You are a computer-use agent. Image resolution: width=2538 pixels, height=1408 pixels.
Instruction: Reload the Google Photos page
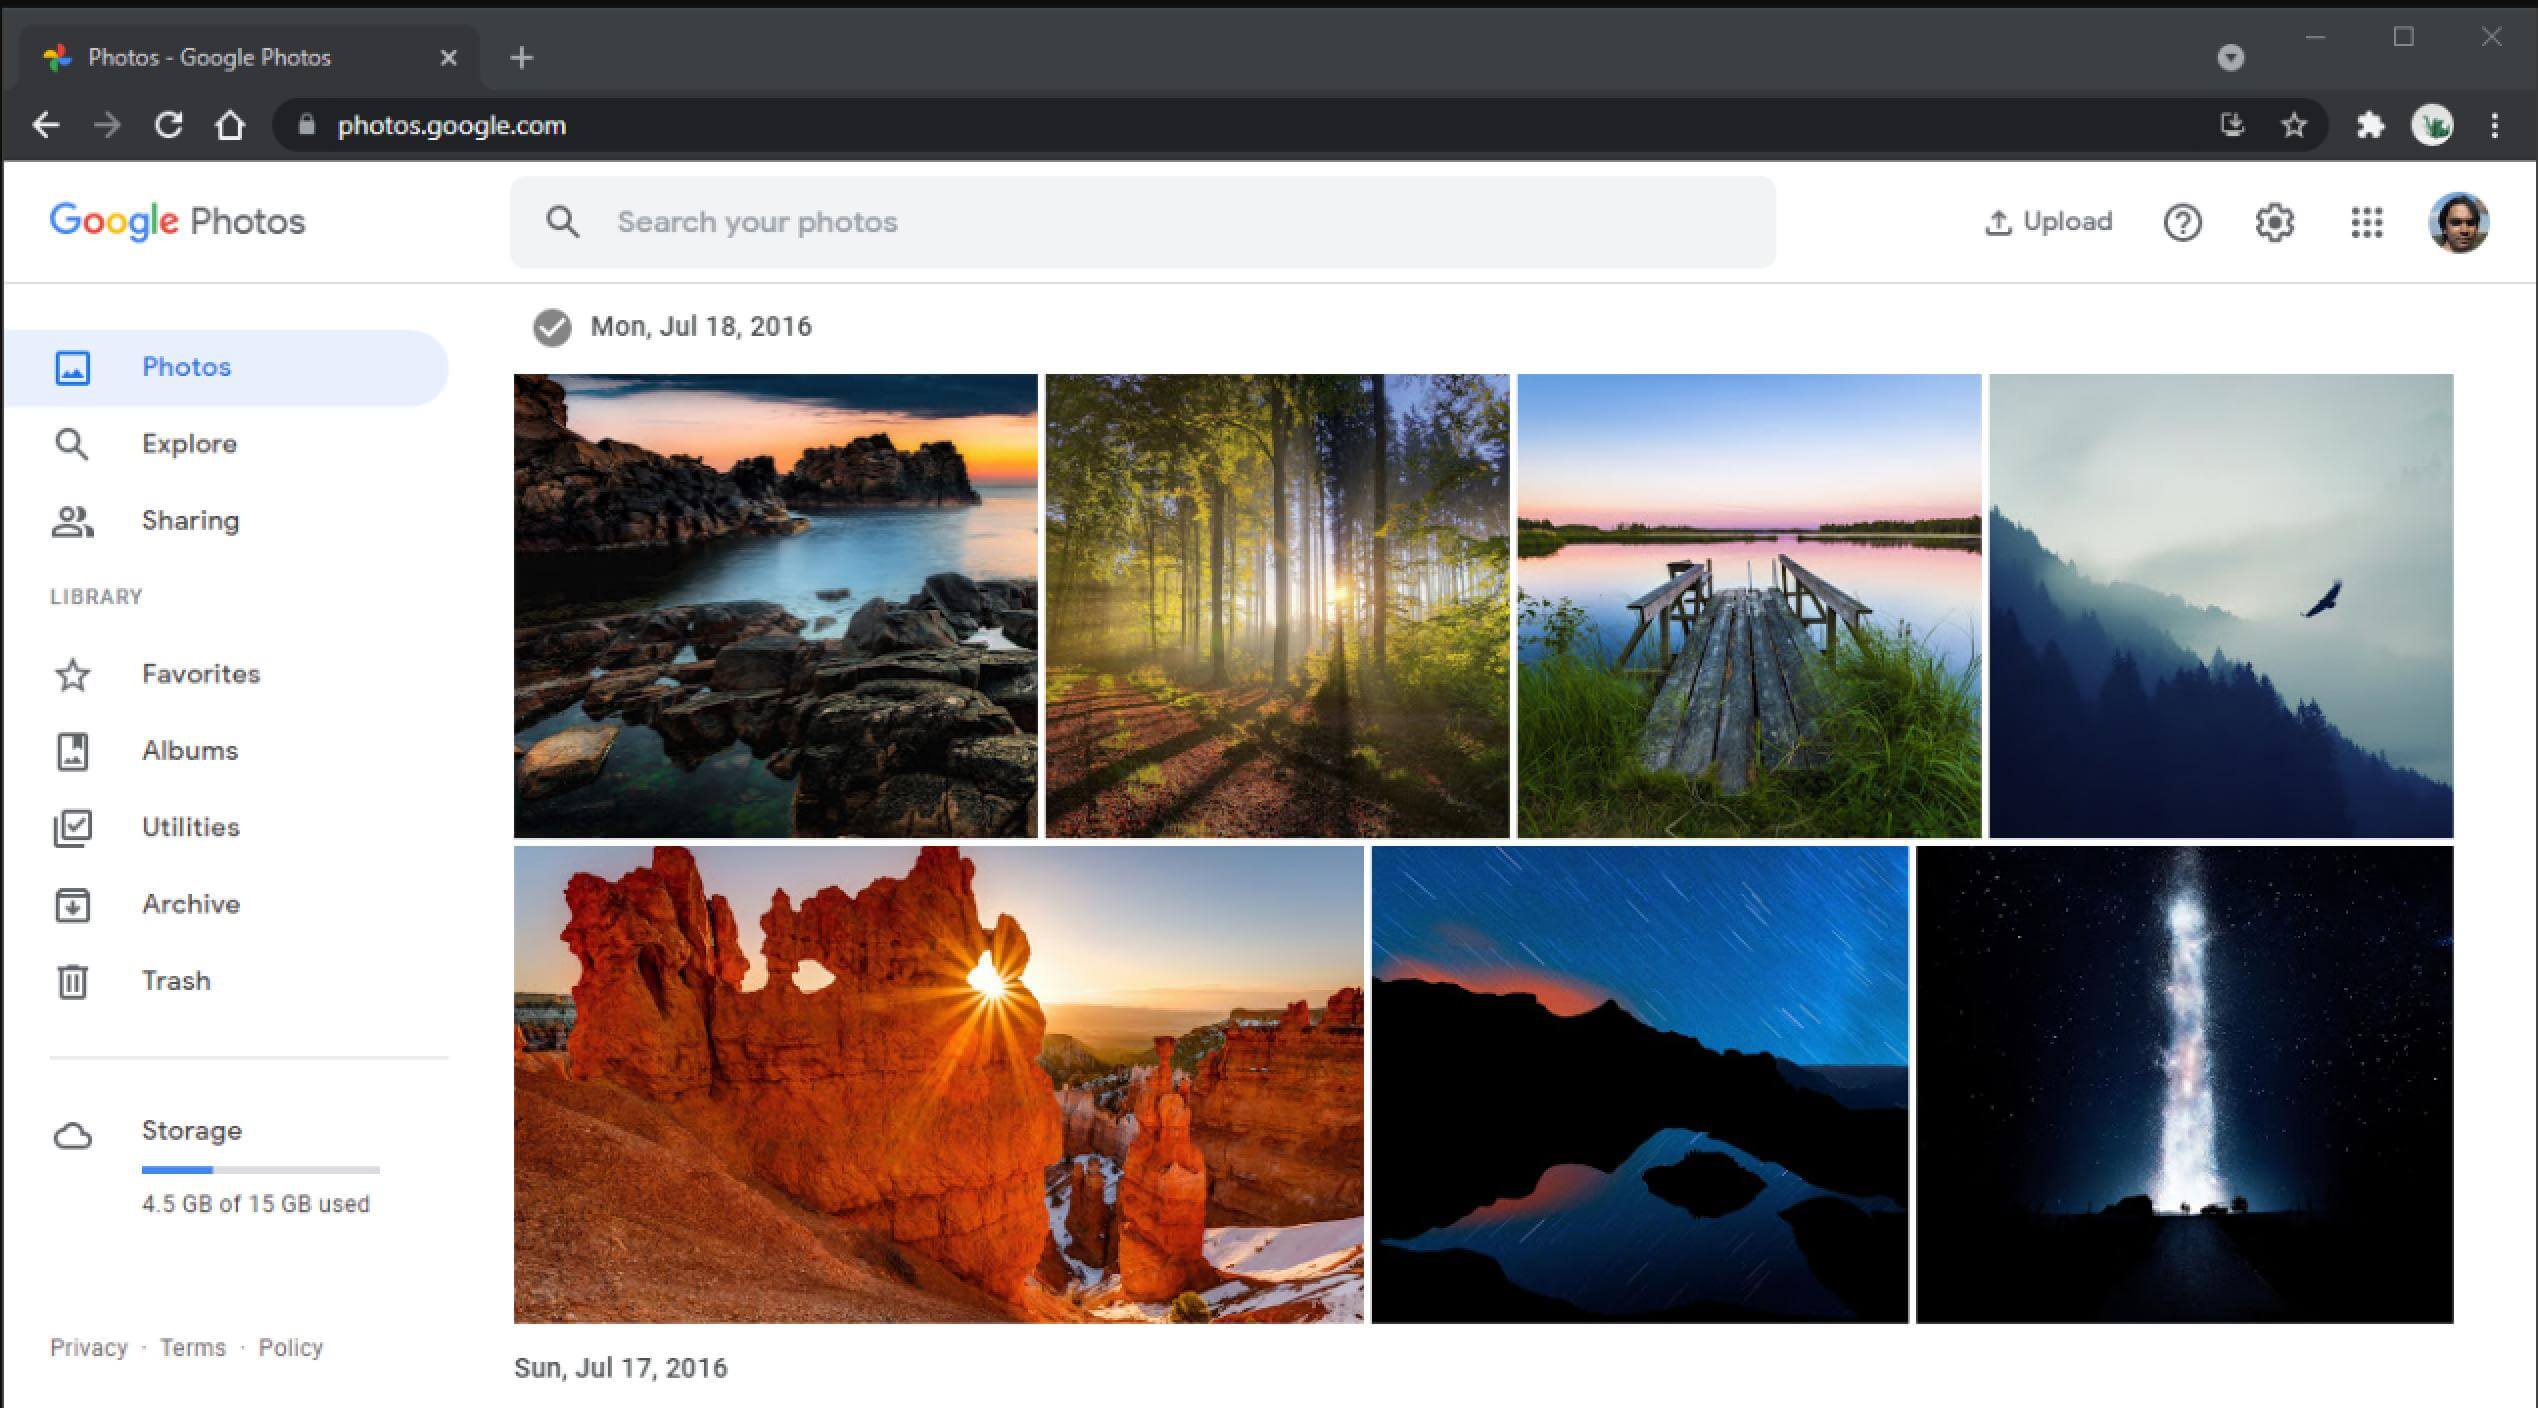tap(169, 126)
